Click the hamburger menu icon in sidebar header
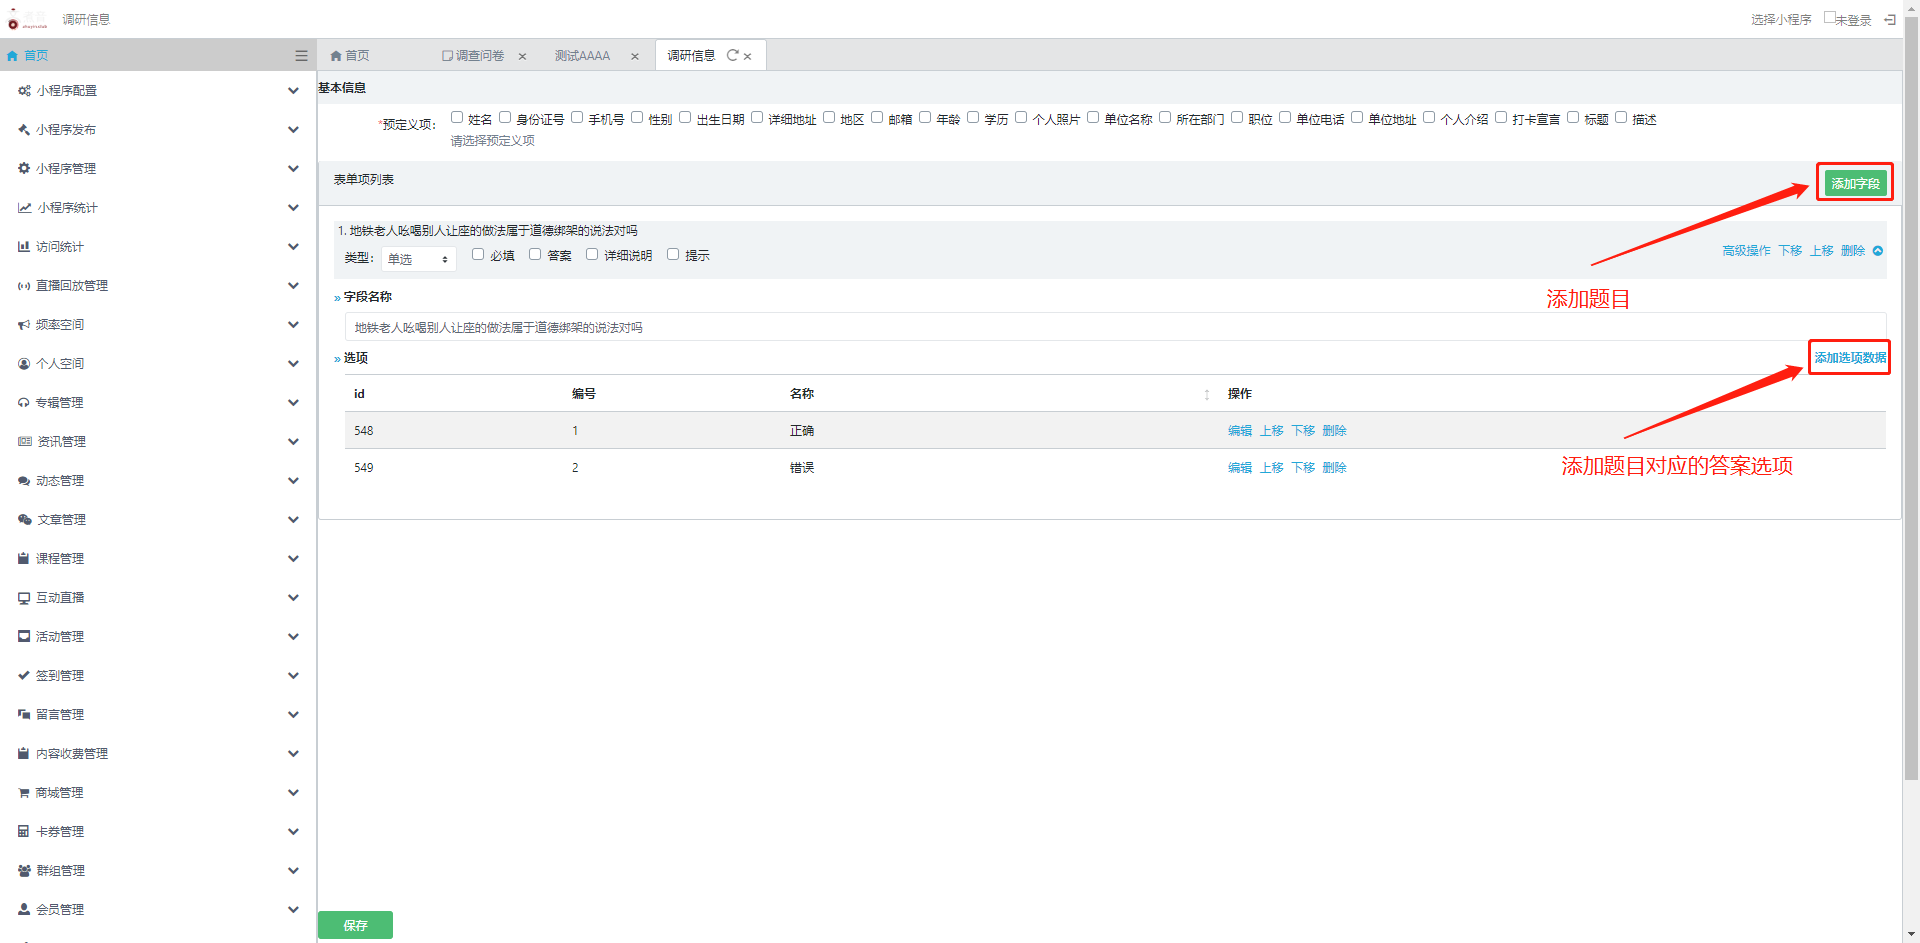The height and width of the screenshot is (943, 1920). 301,56
